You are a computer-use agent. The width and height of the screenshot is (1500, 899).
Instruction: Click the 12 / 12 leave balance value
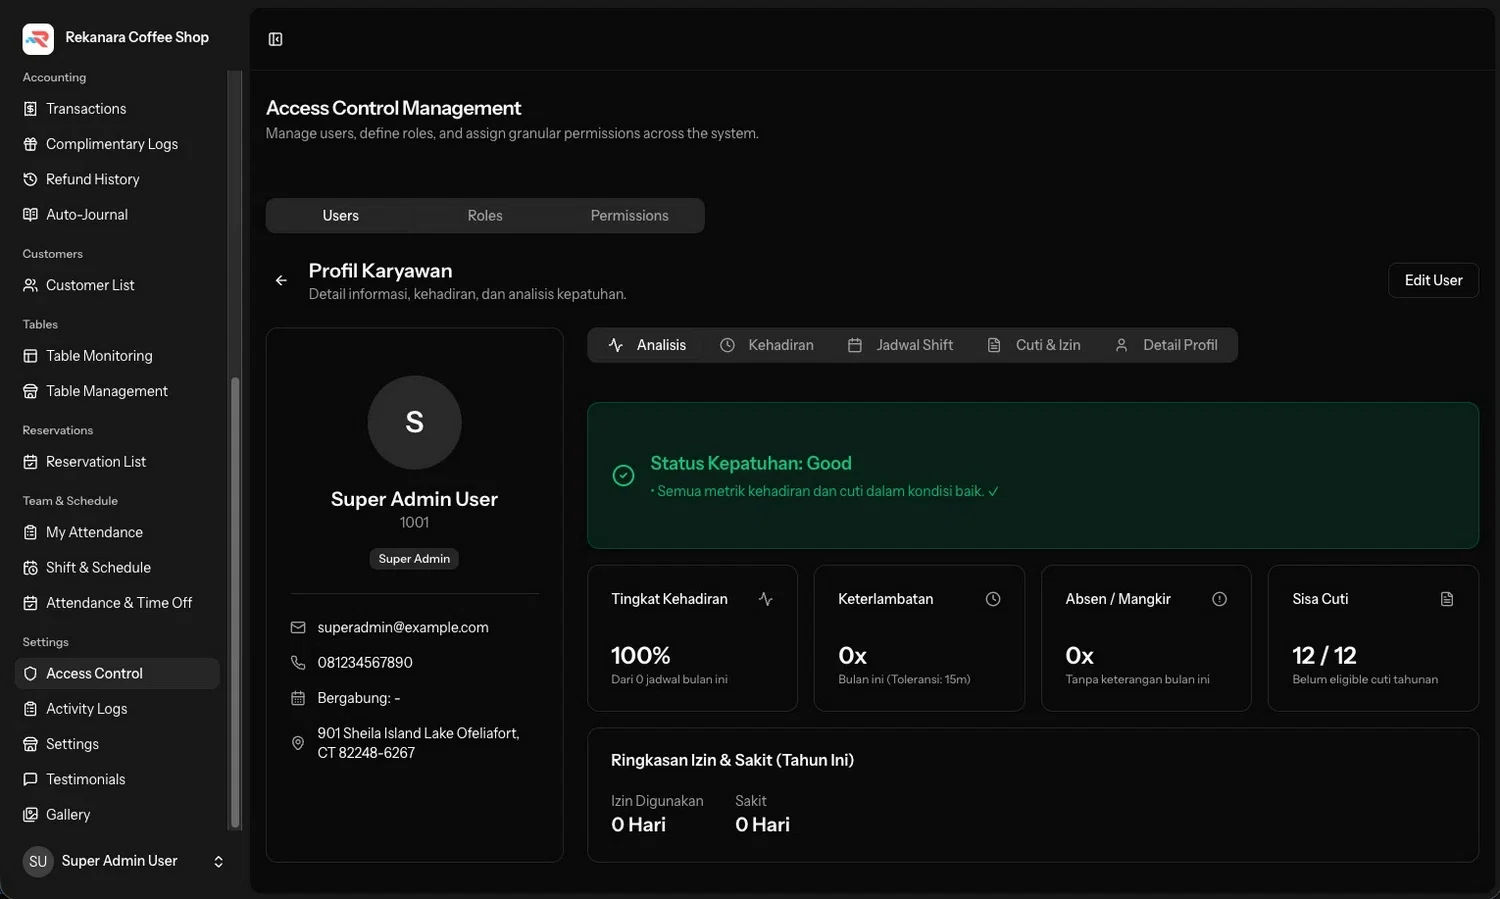(x=1324, y=656)
